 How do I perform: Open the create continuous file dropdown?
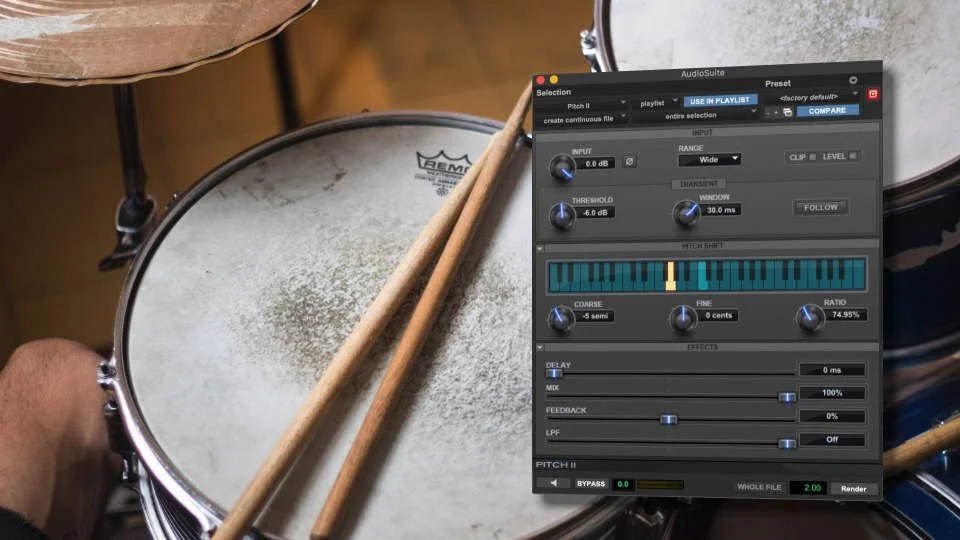[x=582, y=120]
